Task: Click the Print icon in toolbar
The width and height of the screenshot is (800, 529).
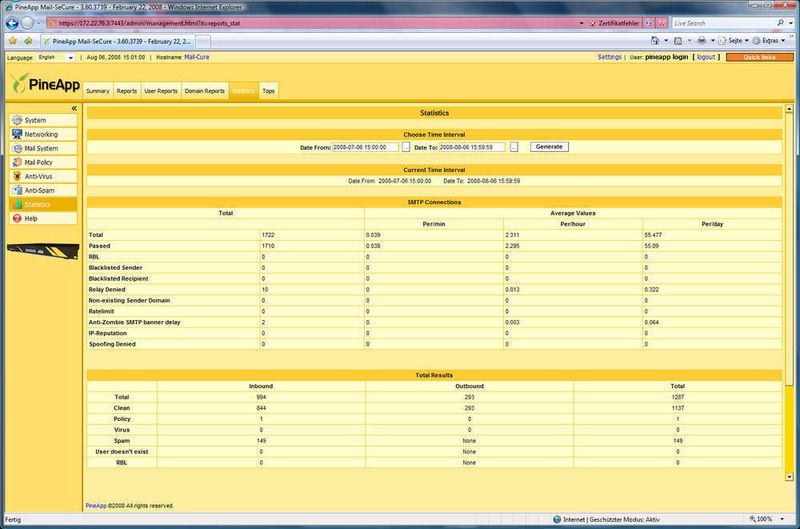Action: 702,40
